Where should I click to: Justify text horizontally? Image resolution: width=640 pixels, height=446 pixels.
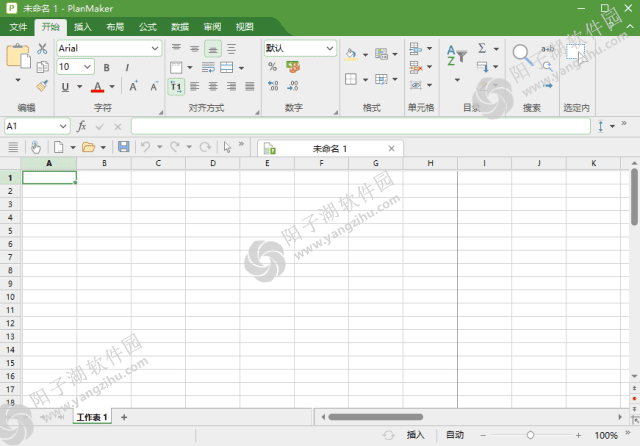(x=250, y=86)
